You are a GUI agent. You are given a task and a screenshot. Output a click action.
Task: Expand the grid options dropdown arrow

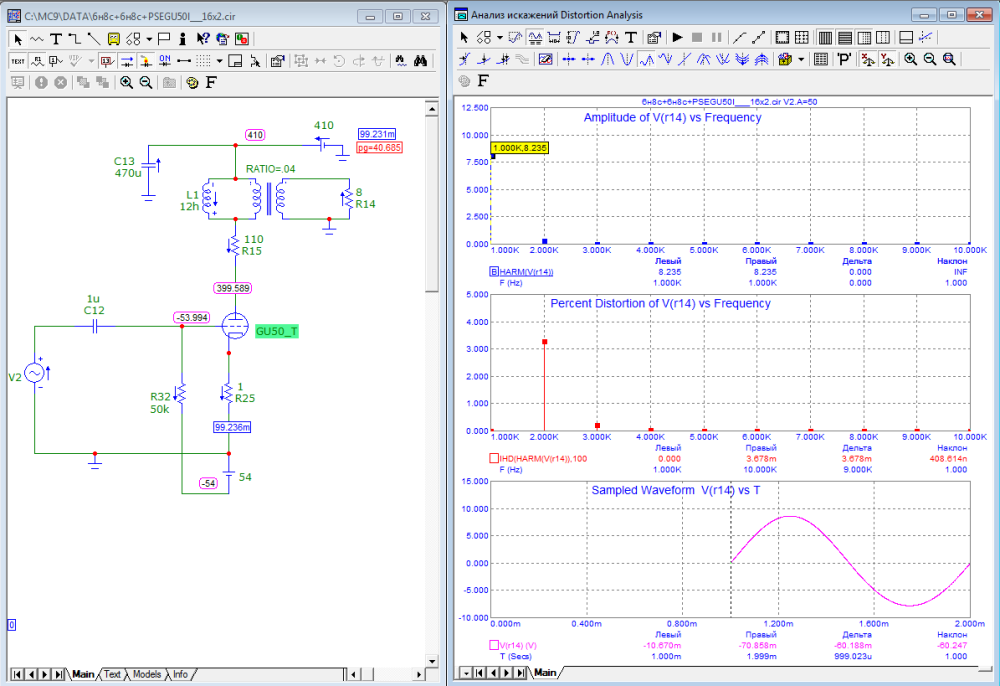pos(219,61)
